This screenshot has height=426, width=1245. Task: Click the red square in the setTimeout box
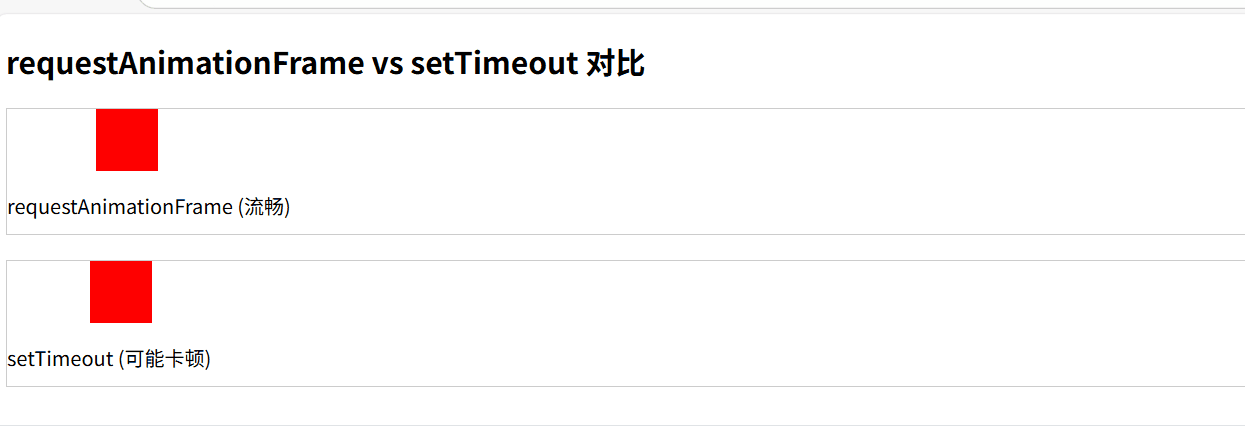coord(121,292)
